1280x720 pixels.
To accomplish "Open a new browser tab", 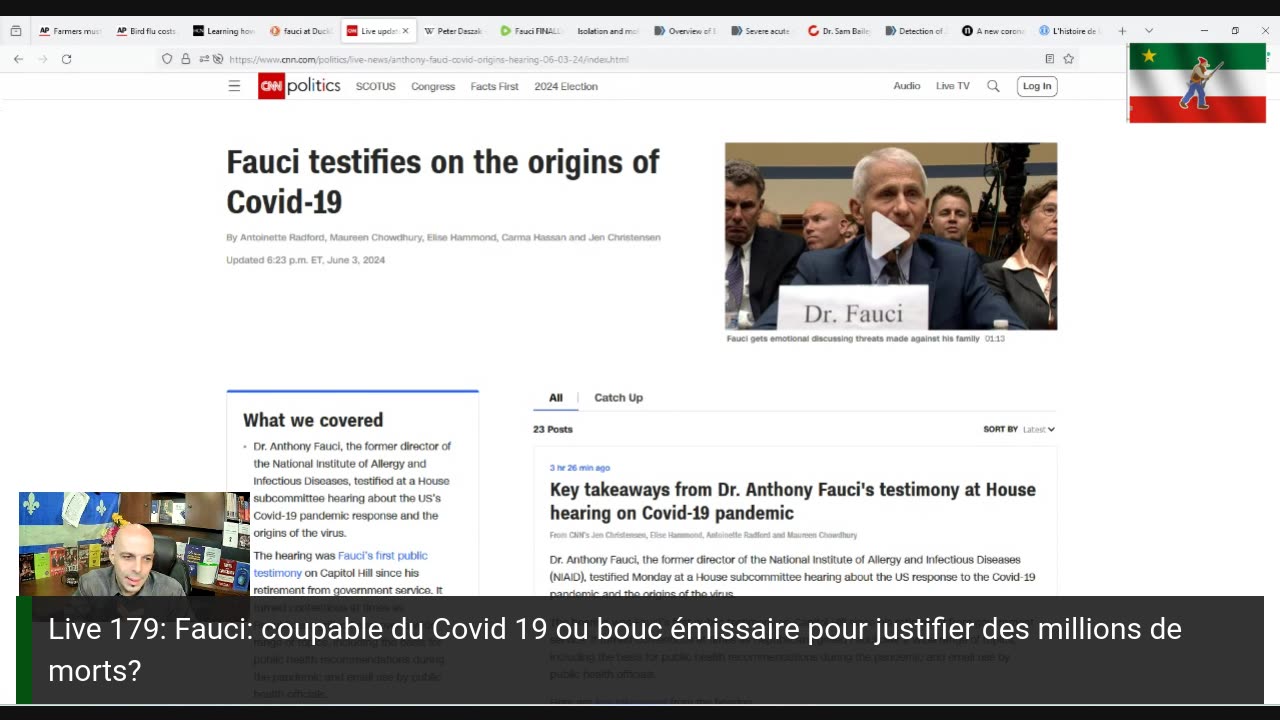I will pos(1122,31).
